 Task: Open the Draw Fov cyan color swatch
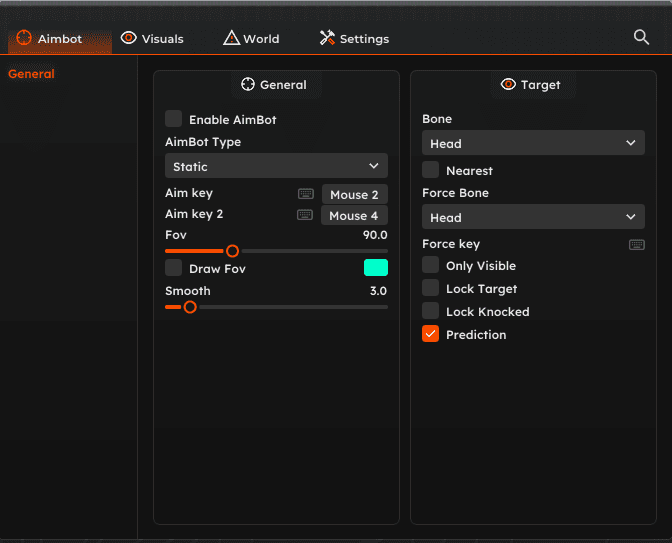375,267
